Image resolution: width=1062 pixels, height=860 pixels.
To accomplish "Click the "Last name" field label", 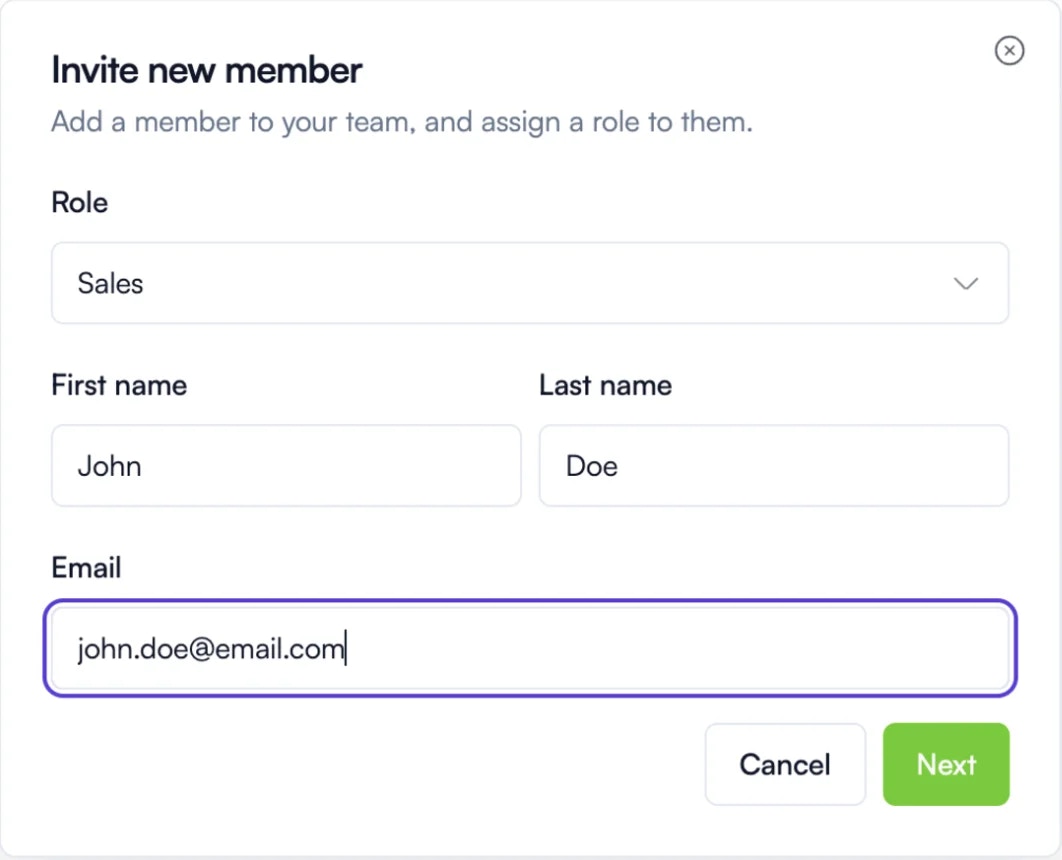I will 605,386.
